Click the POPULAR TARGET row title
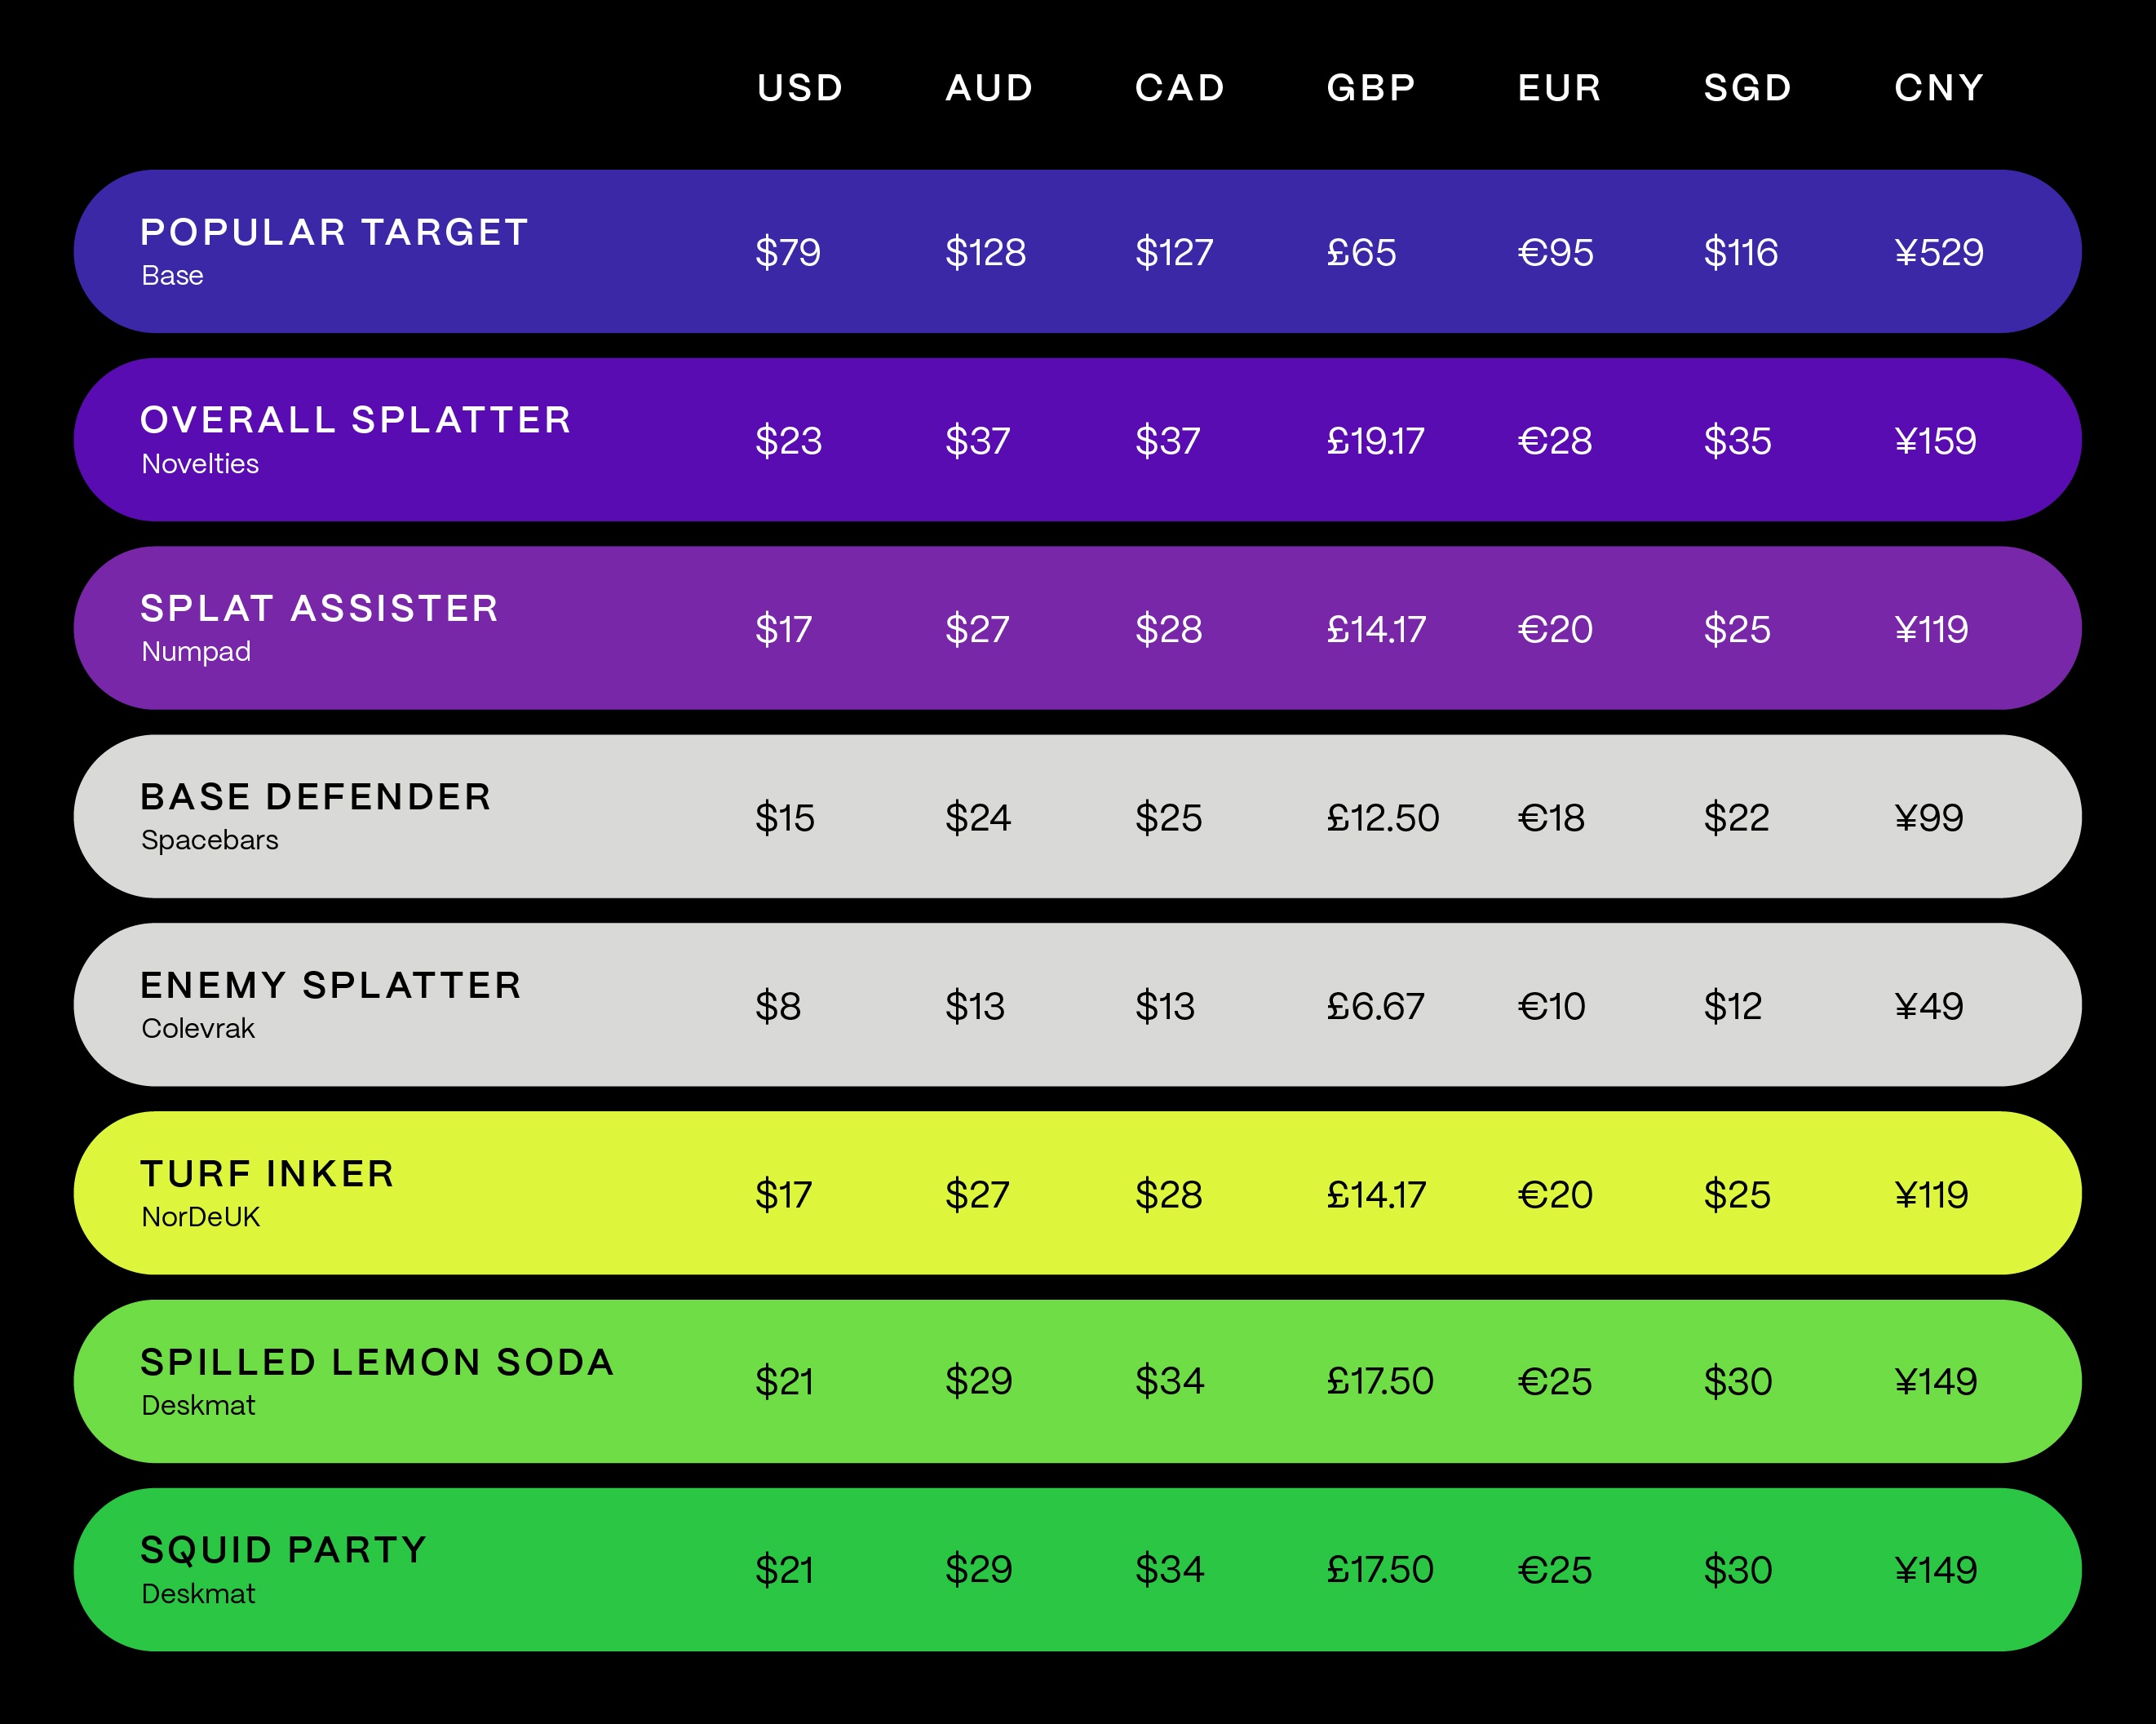 (x=334, y=232)
